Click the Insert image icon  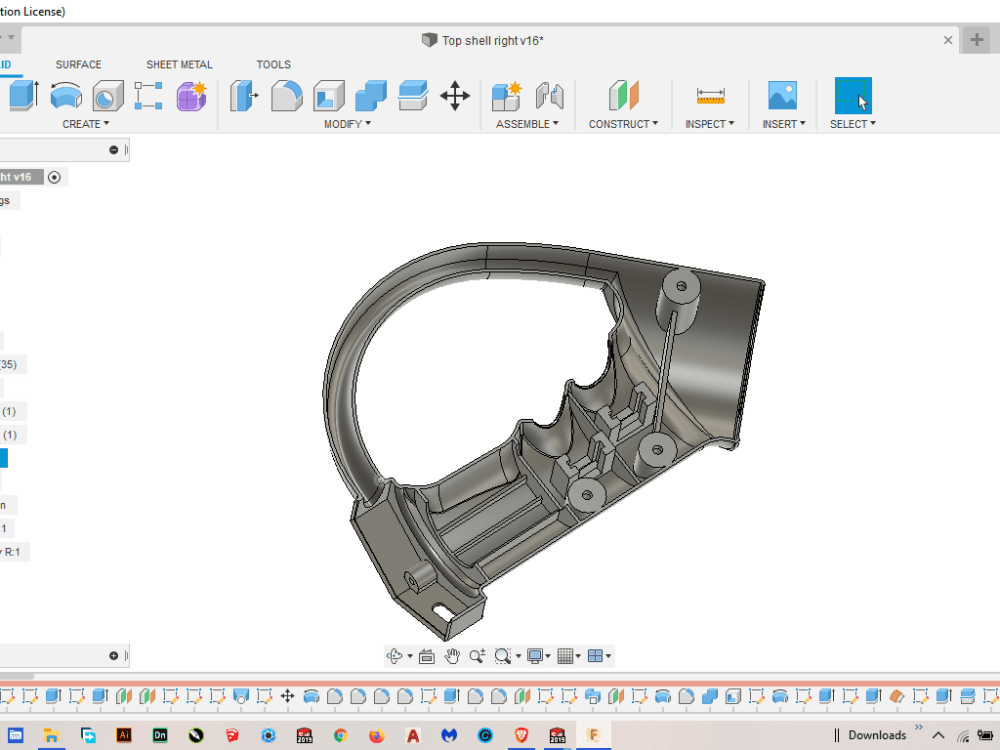pos(783,96)
